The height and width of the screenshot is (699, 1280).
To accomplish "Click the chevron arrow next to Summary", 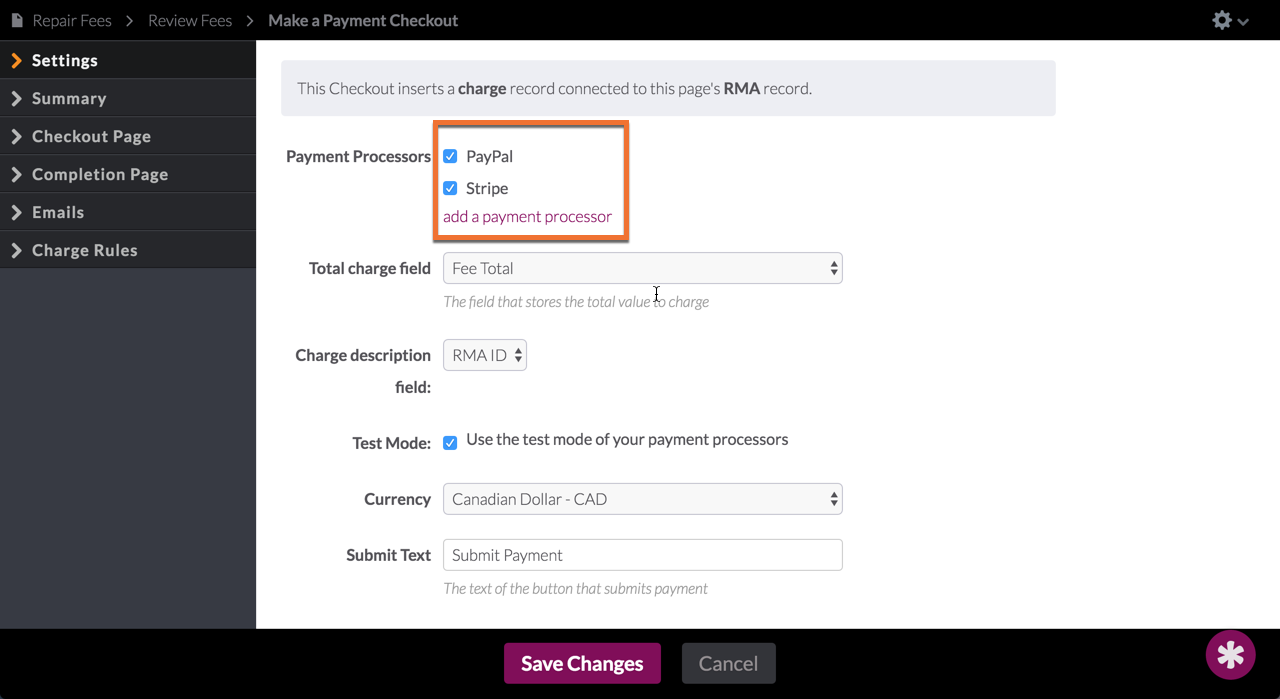I will click(x=16, y=98).
